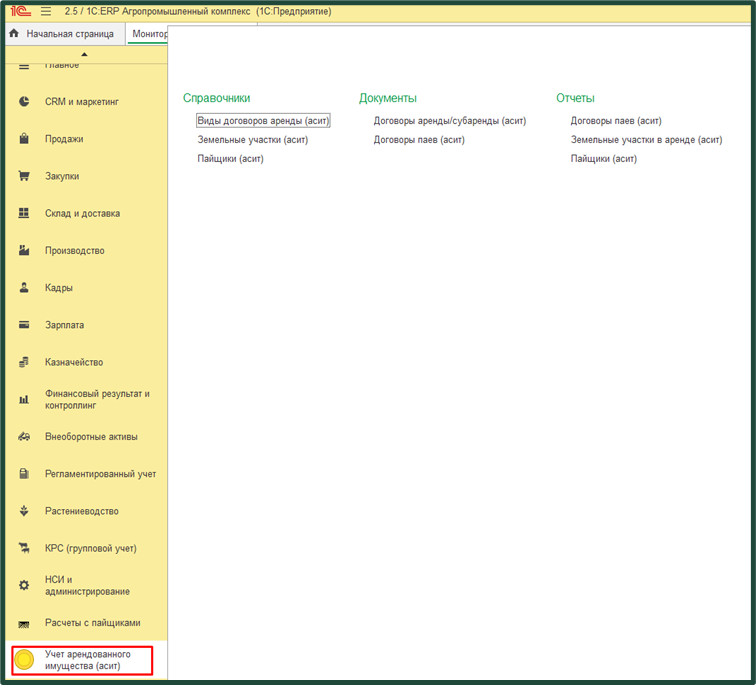
Task: Open the Зарплата section
Action: 65,325
